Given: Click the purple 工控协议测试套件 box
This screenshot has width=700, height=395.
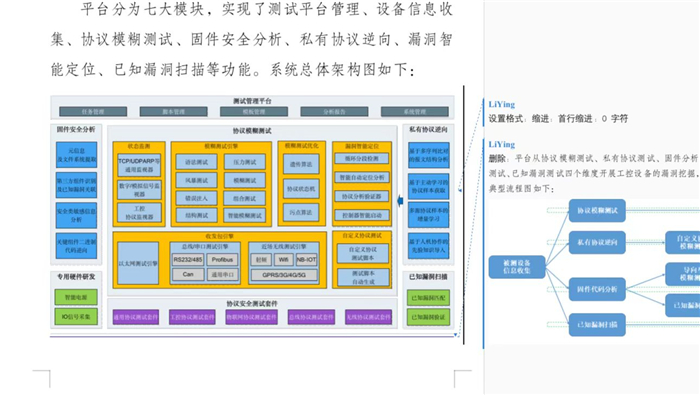Looking at the screenshot, I should coord(192,317).
